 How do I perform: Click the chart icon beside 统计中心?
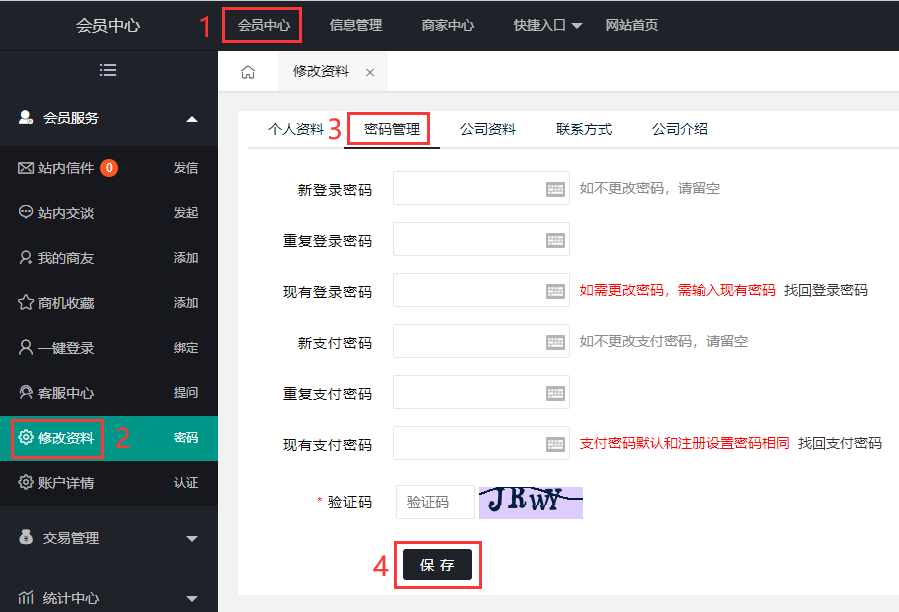26,598
